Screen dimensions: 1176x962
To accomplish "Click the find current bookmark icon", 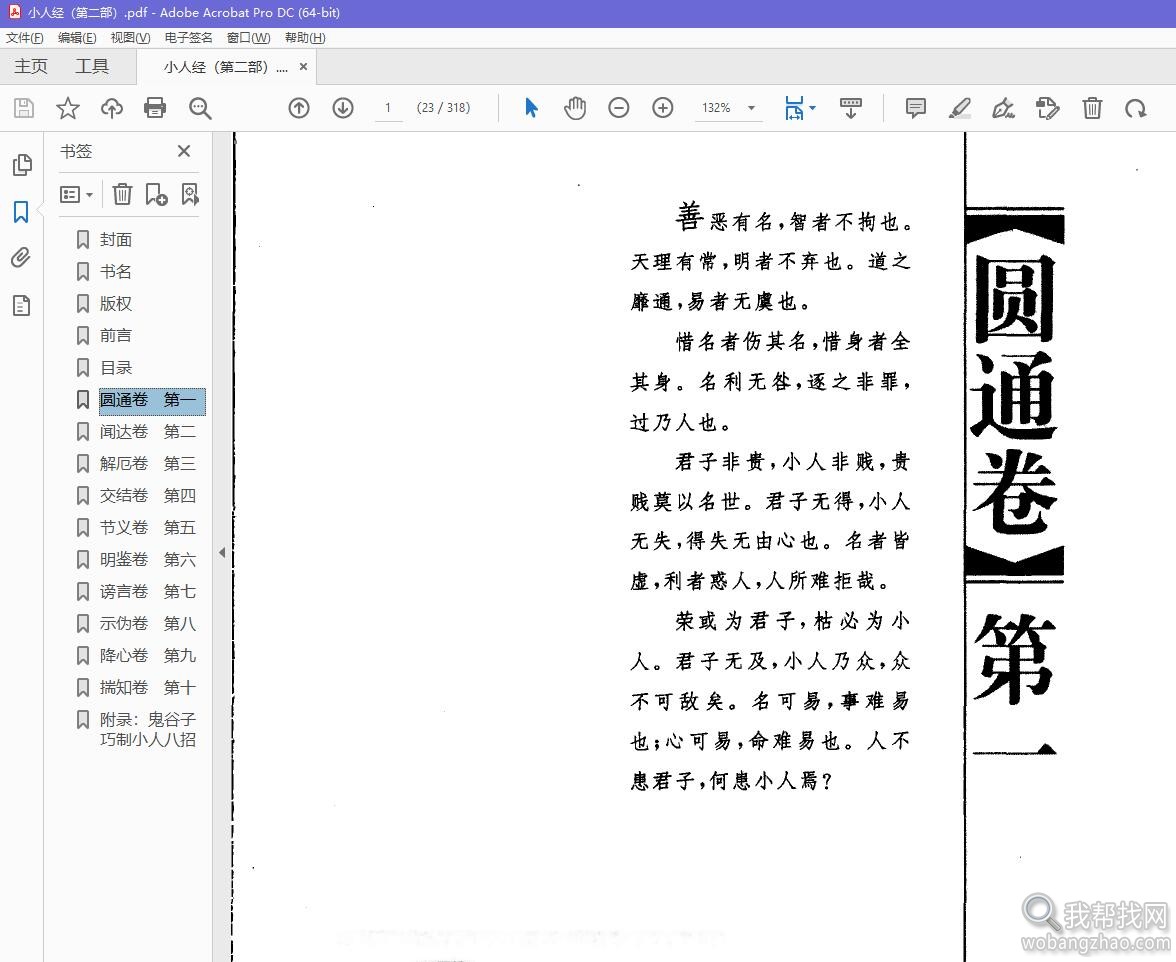I will point(190,194).
